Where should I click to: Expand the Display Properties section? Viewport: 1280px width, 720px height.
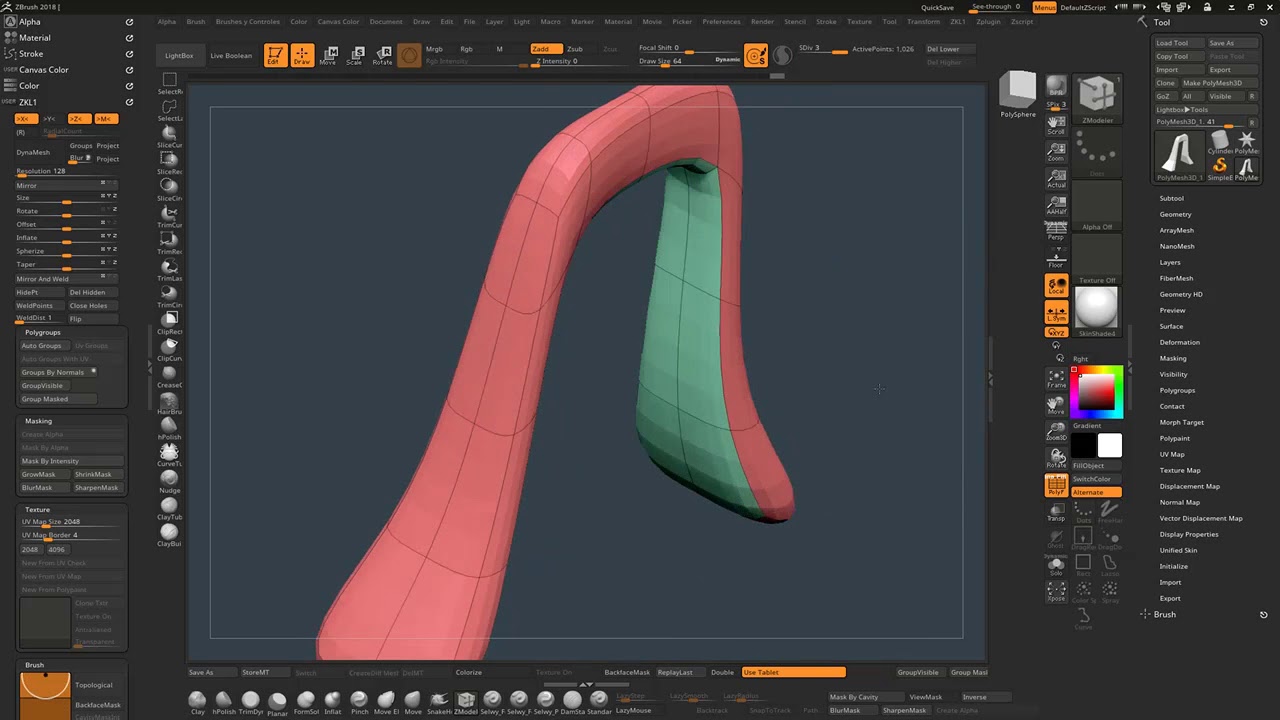click(x=1189, y=534)
